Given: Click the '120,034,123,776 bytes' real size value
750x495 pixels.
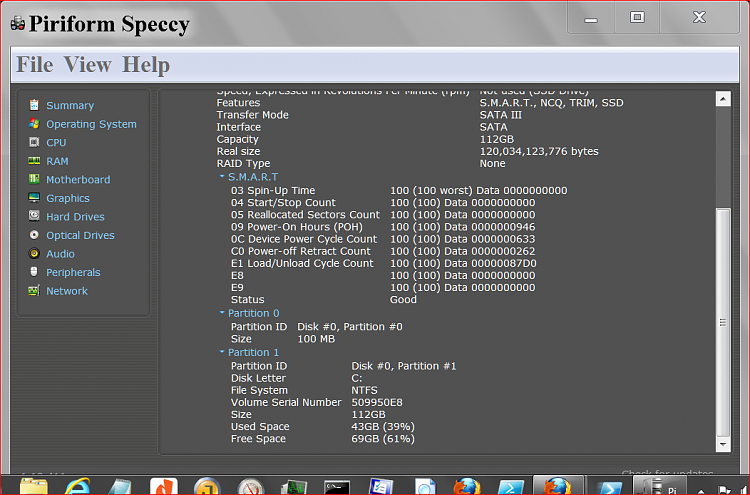Looking at the screenshot, I should [x=539, y=152].
